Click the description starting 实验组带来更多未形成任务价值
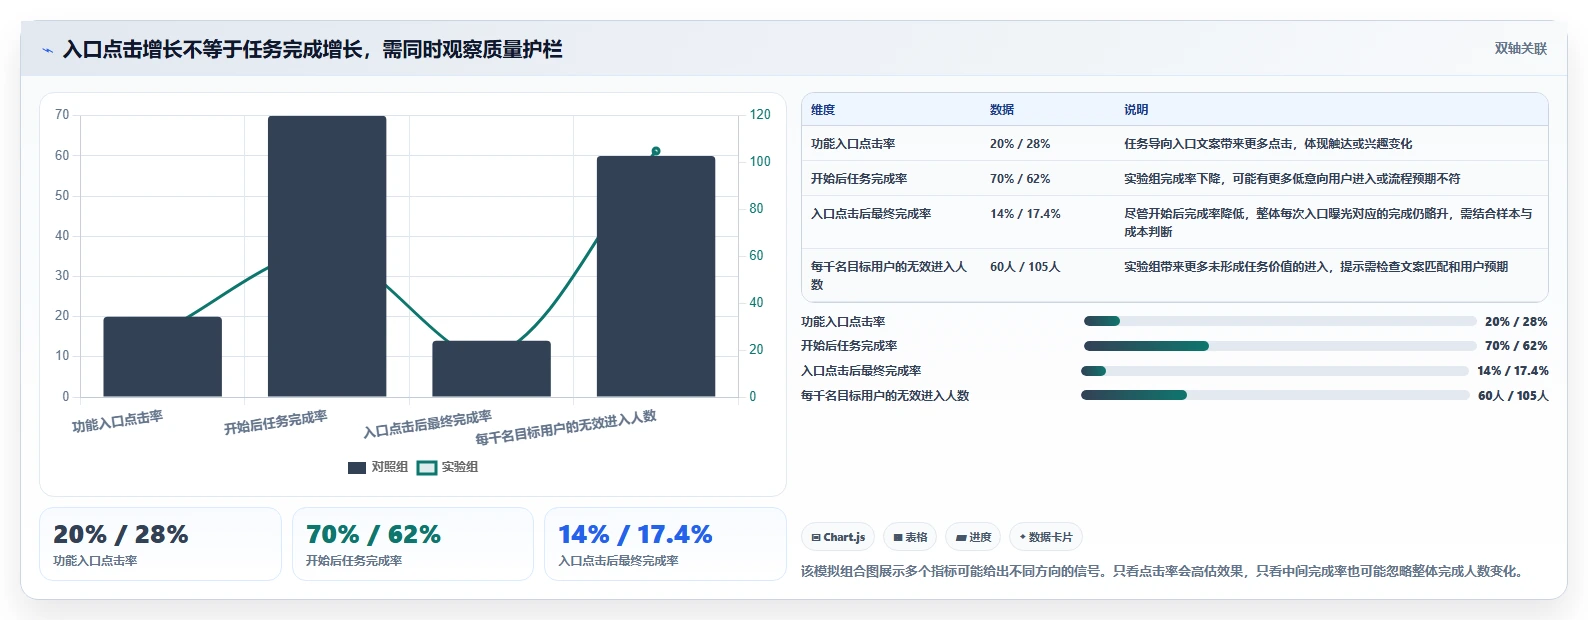The image size is (1588, 620). (x=1316, y=267)
